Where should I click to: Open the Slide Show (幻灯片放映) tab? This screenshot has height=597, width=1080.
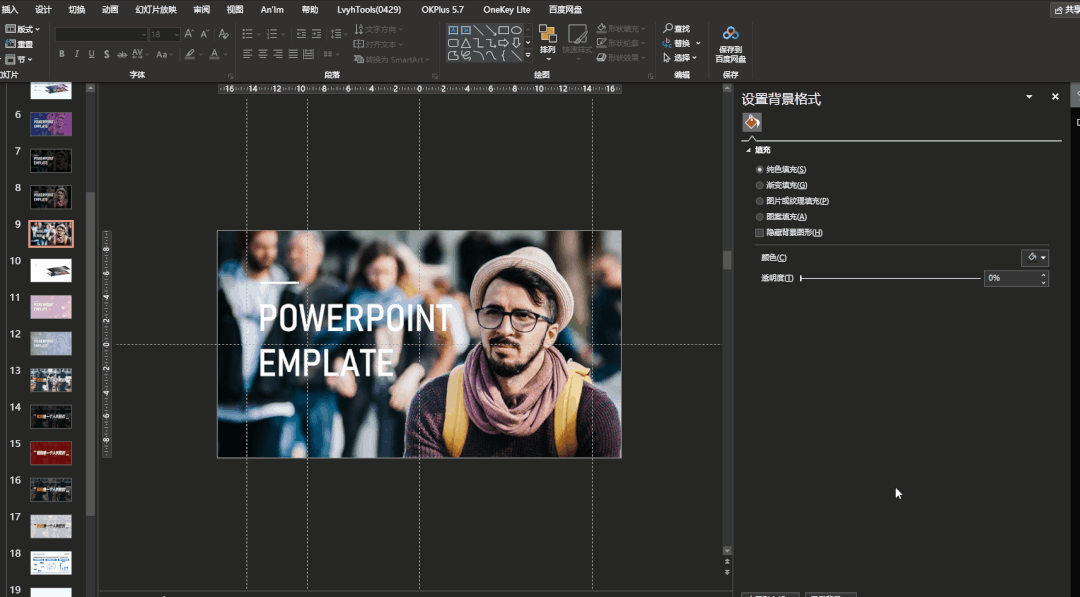156,10
